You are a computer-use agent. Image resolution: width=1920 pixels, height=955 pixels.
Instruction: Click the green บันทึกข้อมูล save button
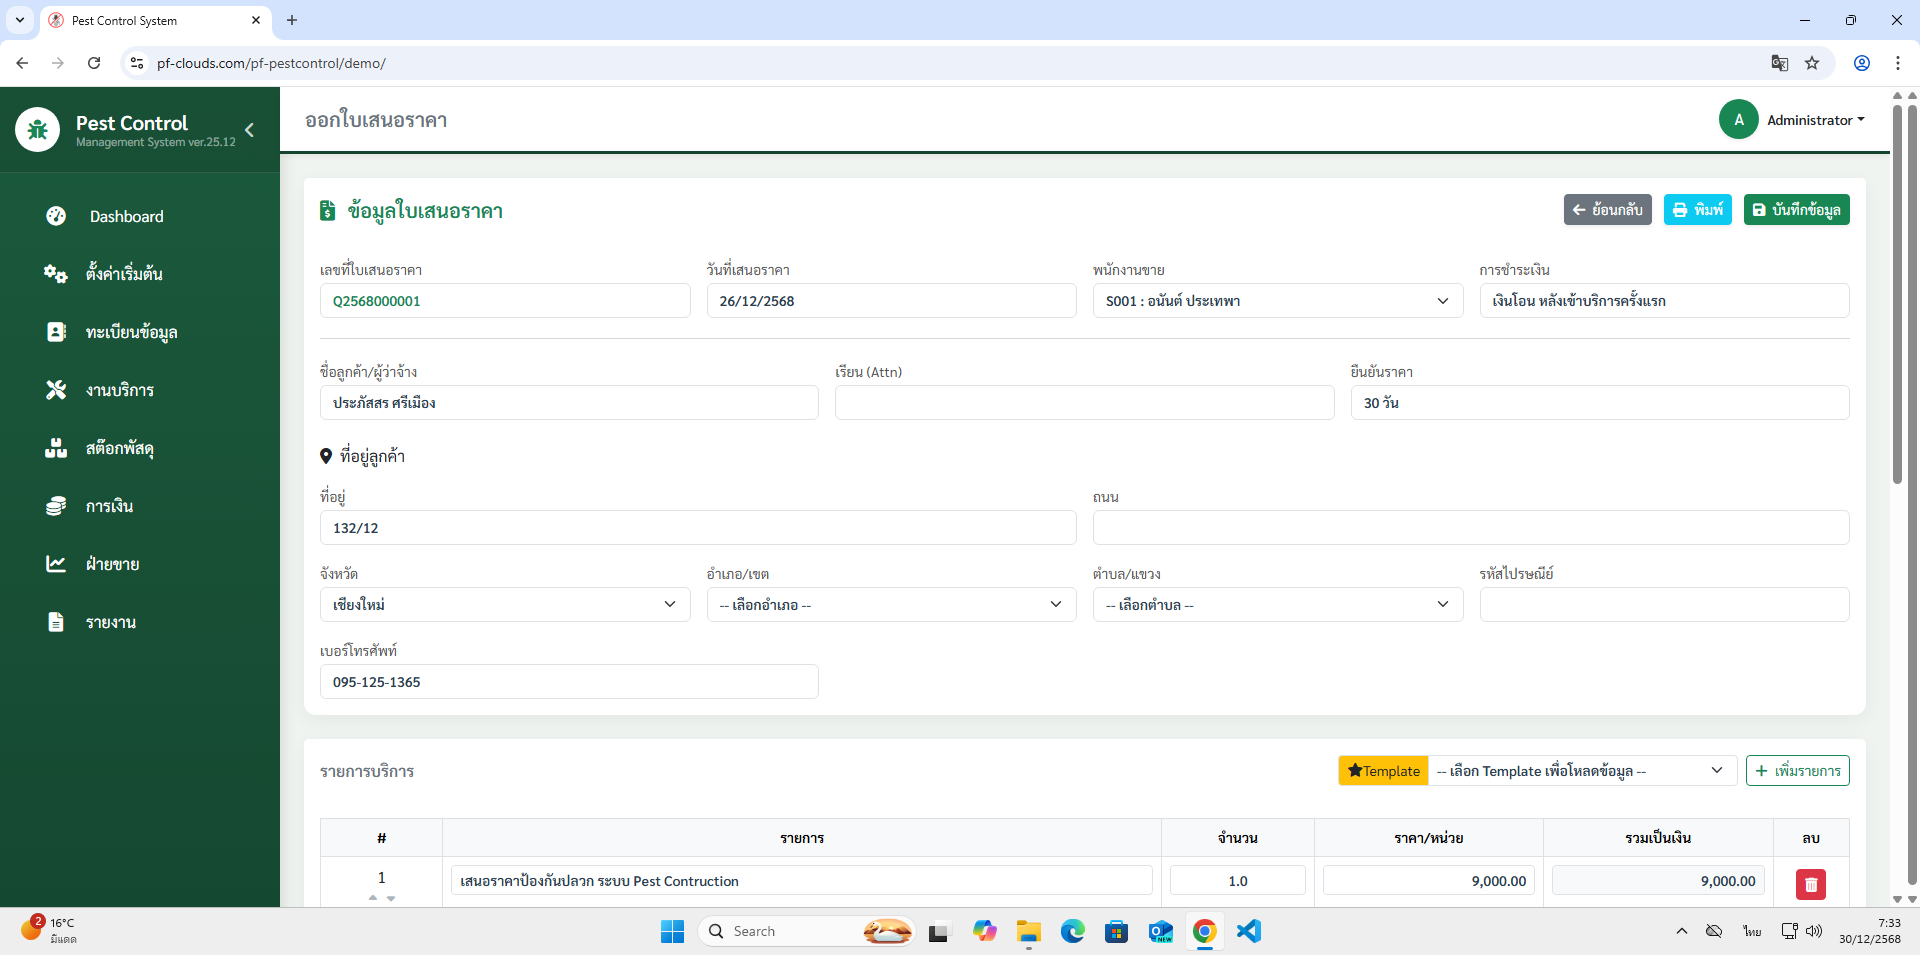1796,210
